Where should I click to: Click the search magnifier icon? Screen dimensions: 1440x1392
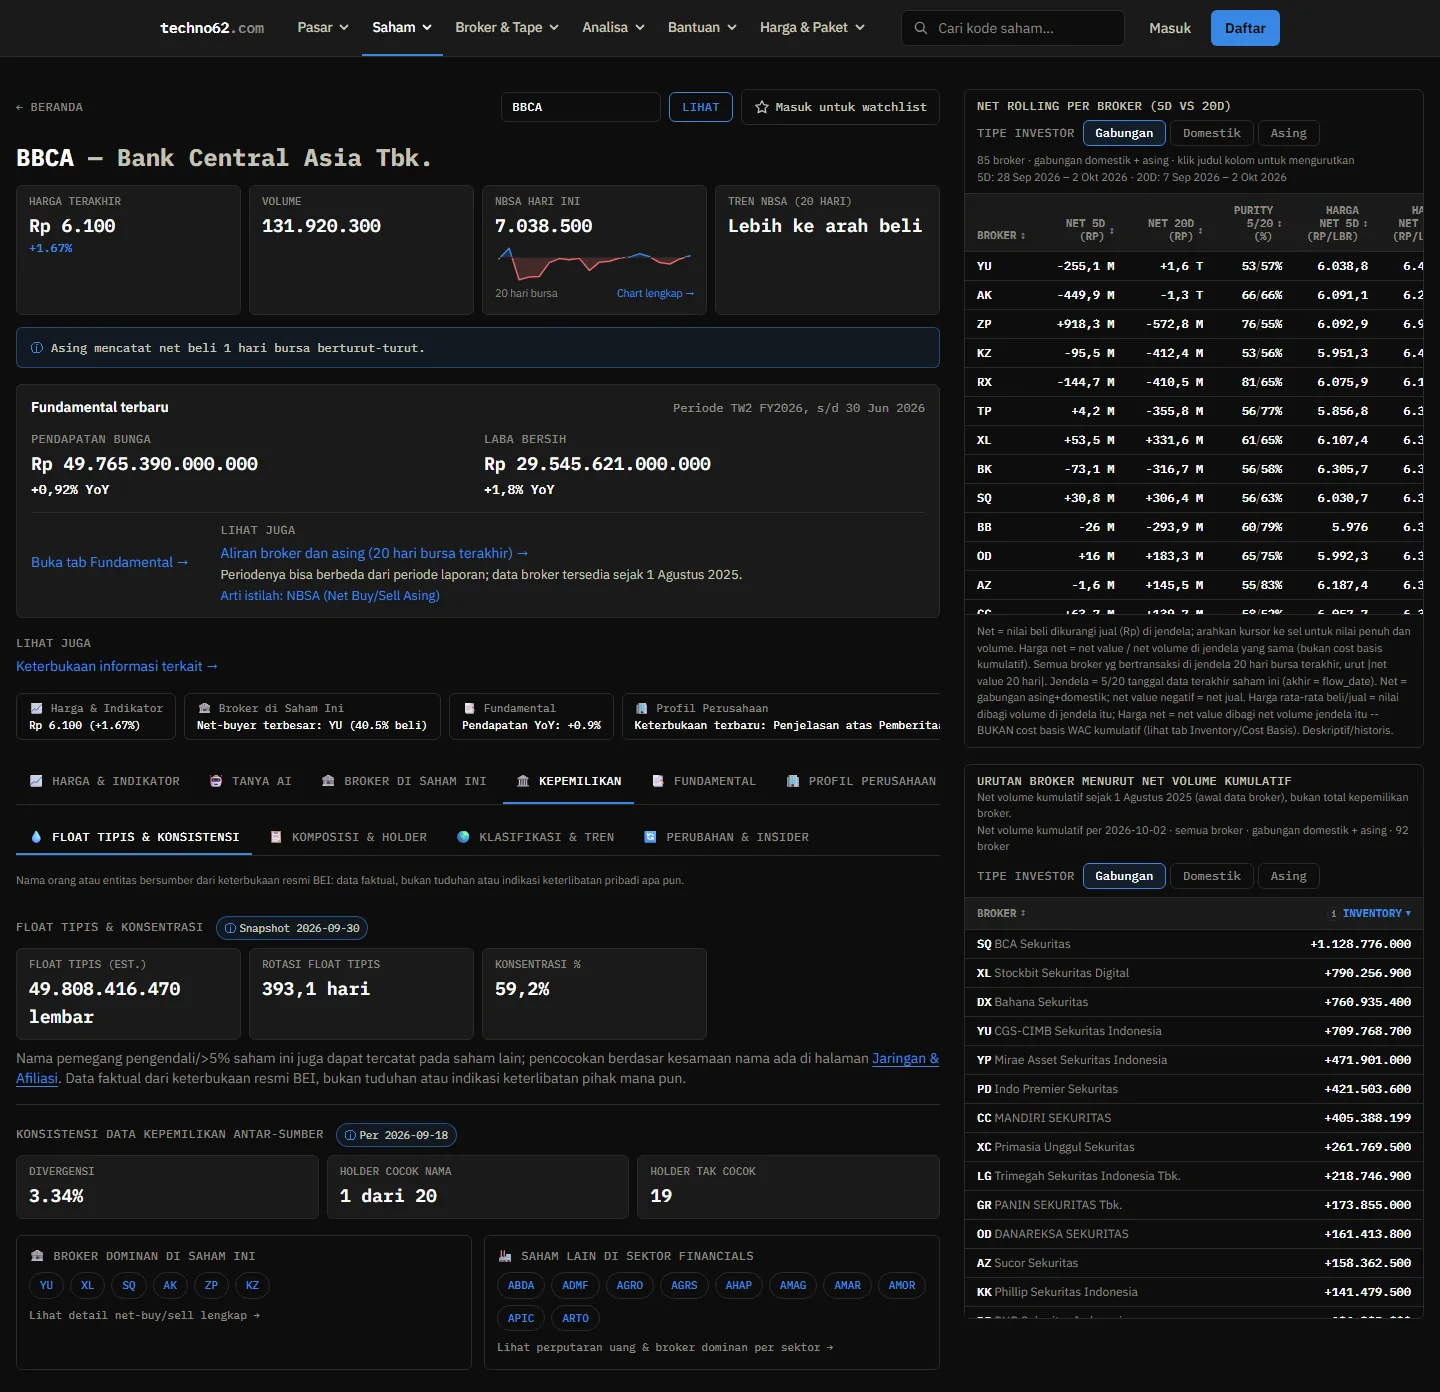tap(921, 28)
